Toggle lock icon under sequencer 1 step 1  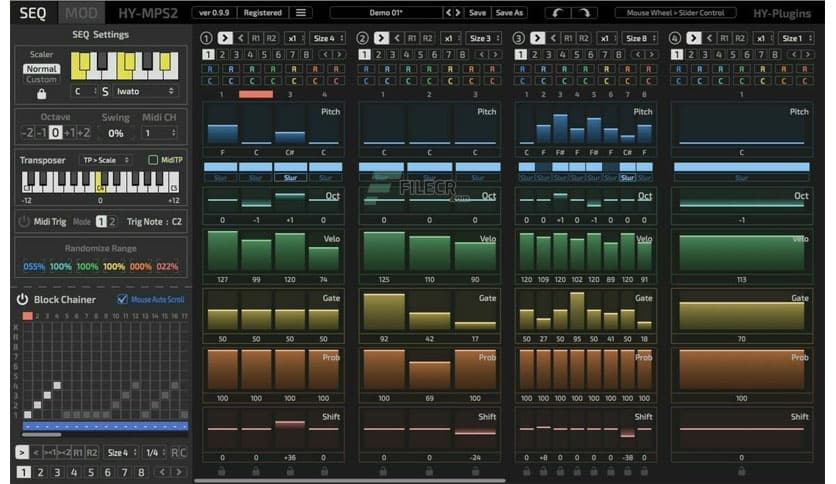222,471
